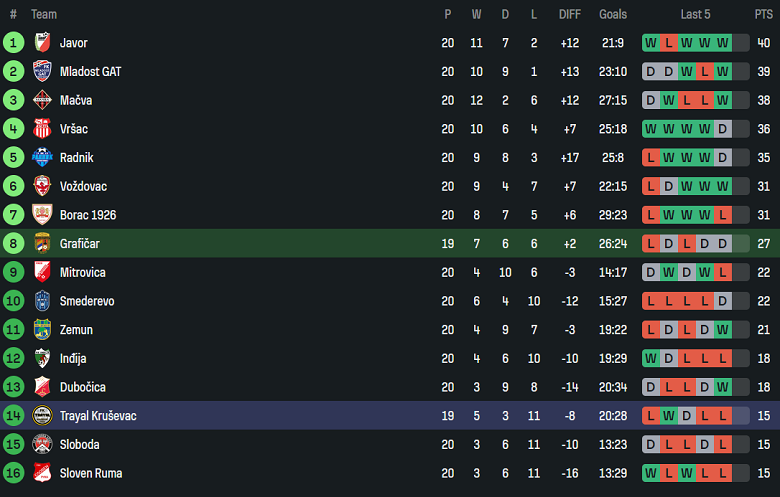Open the Borac 1926 team link
Screen dimensions: 780x497
point(88,215)
